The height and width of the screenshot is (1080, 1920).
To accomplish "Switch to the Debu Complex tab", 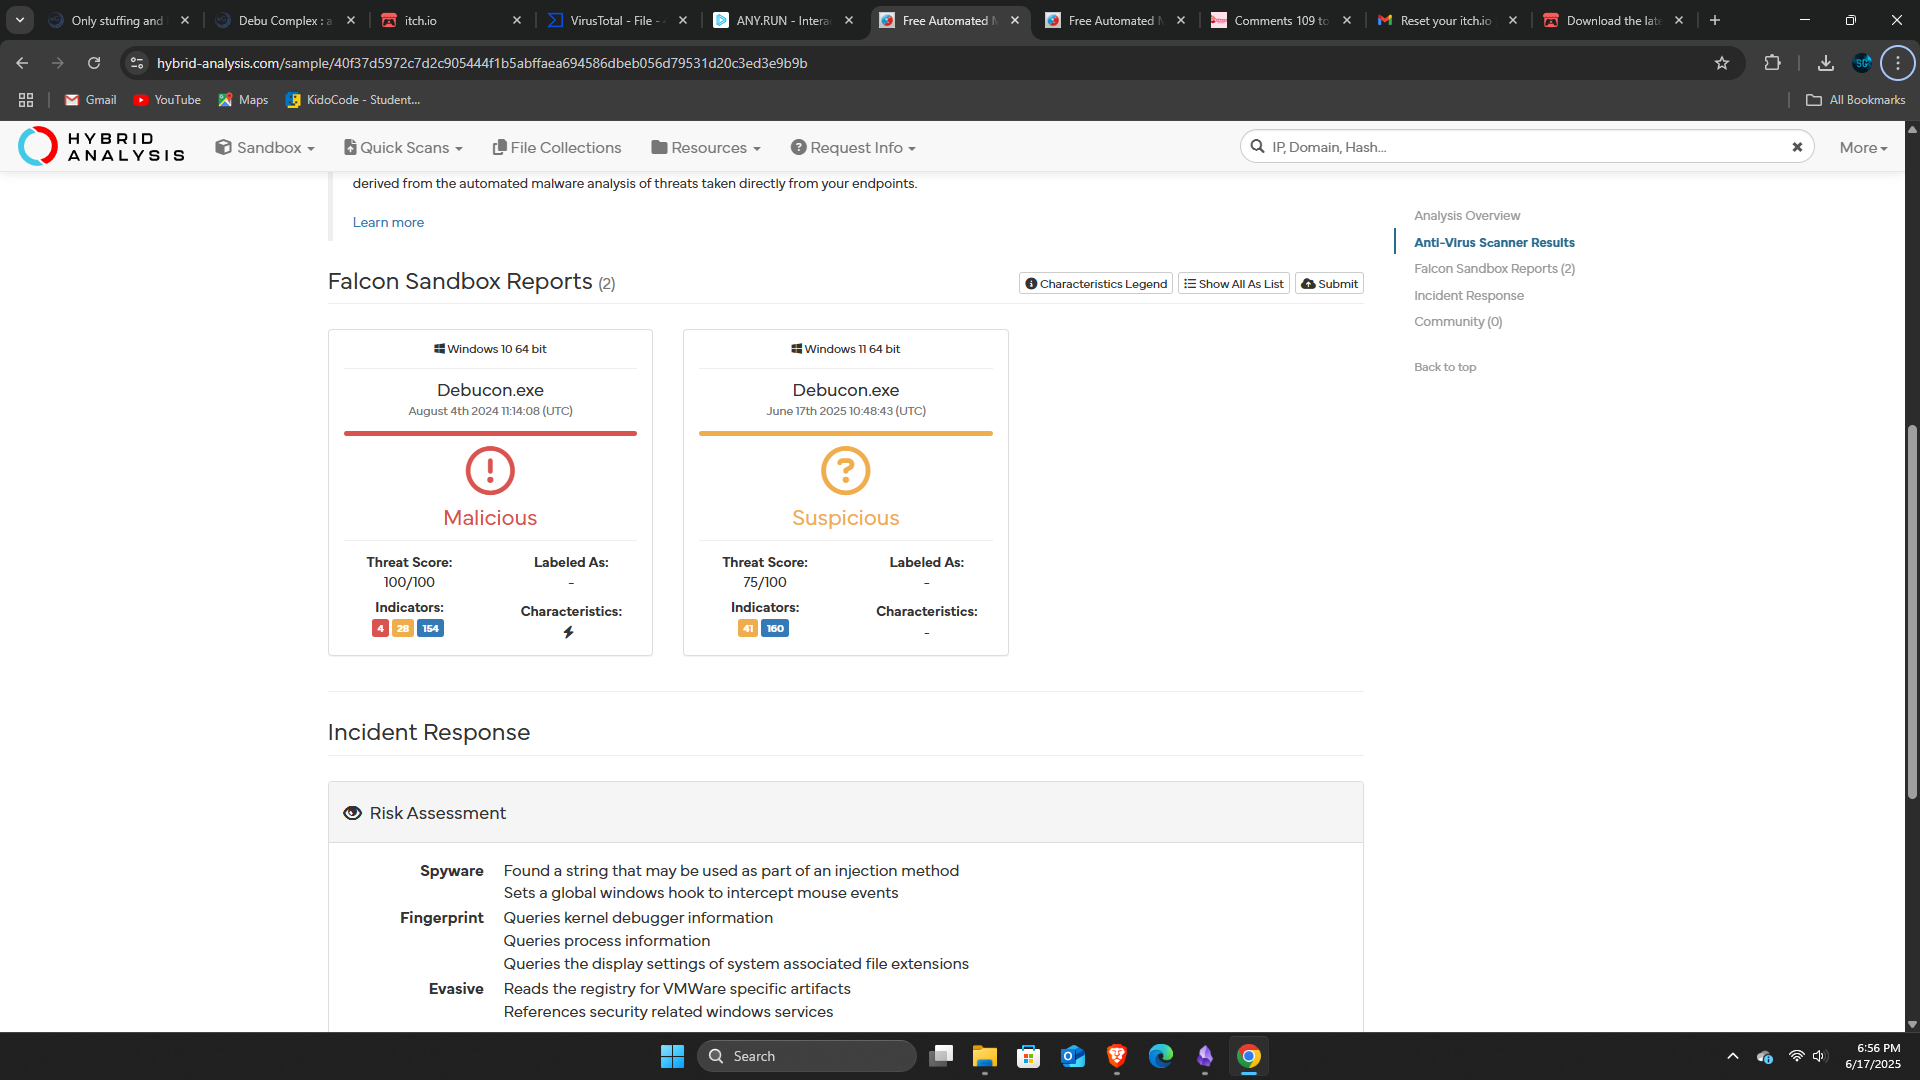I will (x=285, y=20).
